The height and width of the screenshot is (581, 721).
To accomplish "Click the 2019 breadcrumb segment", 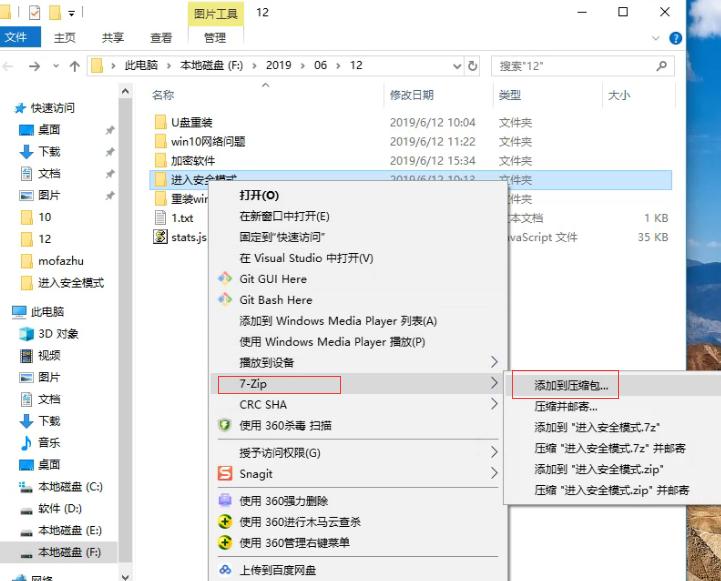I will click(x=278, y=65).
